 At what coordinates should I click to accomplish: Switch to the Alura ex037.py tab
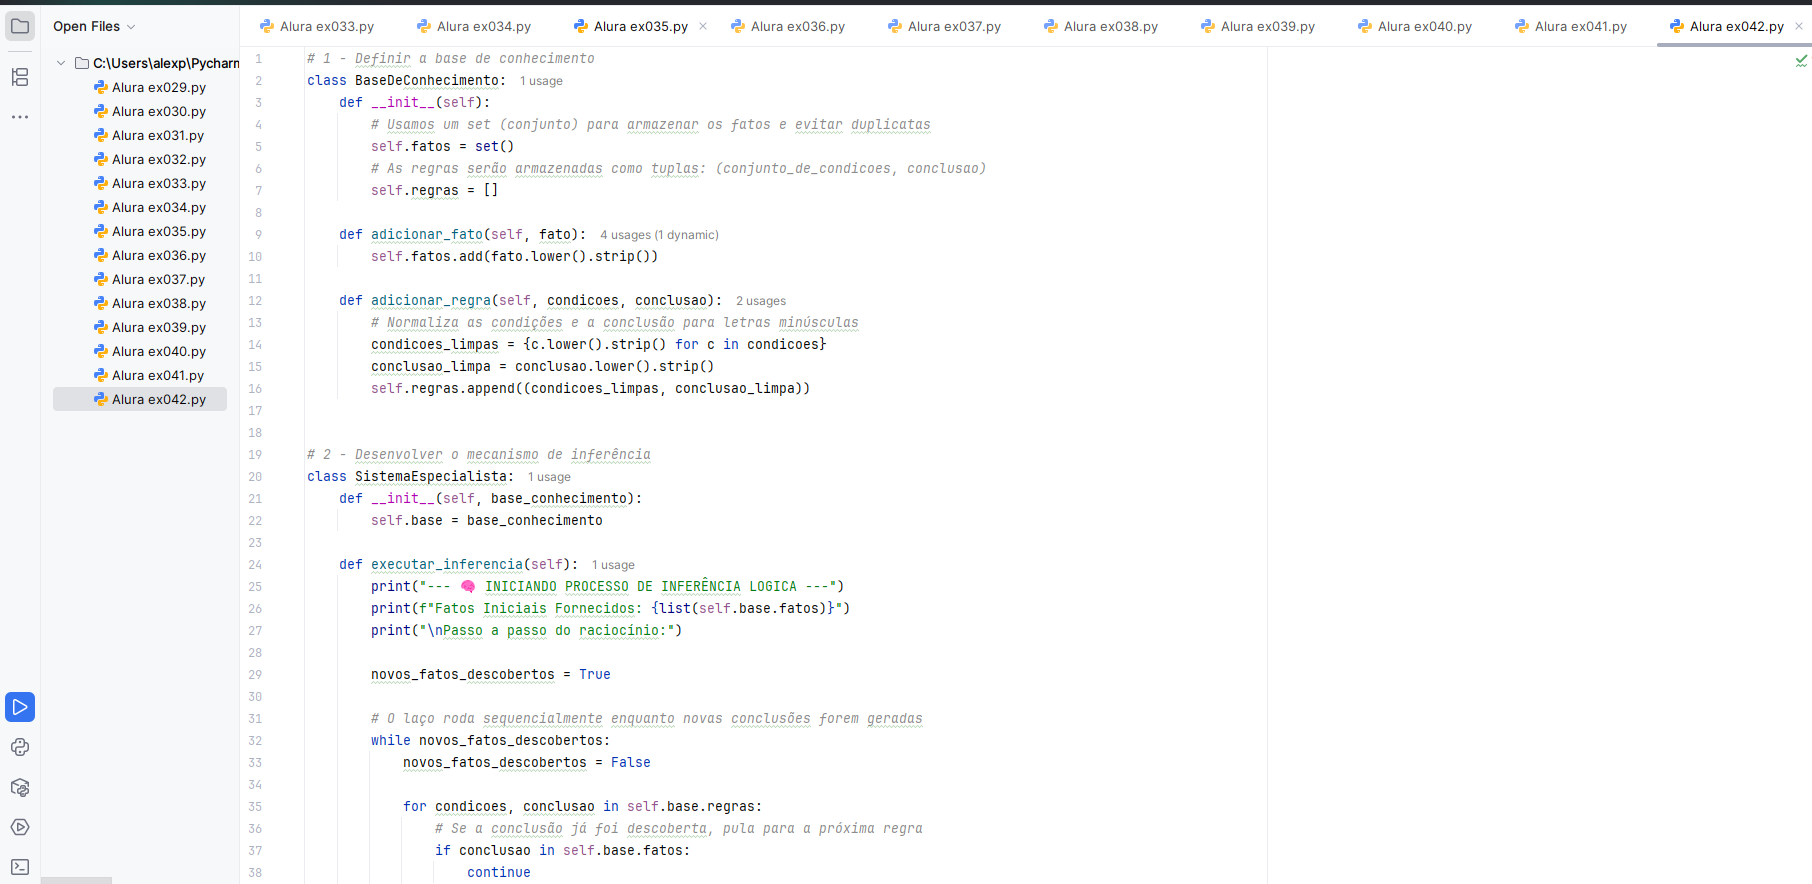[944, 26]
